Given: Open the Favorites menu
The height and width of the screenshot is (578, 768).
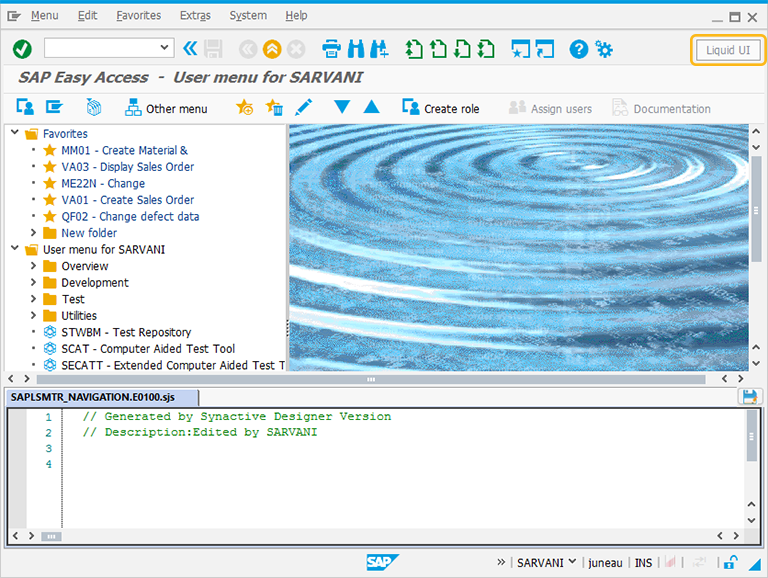Looking at the screenshot, I should (139, 16).
